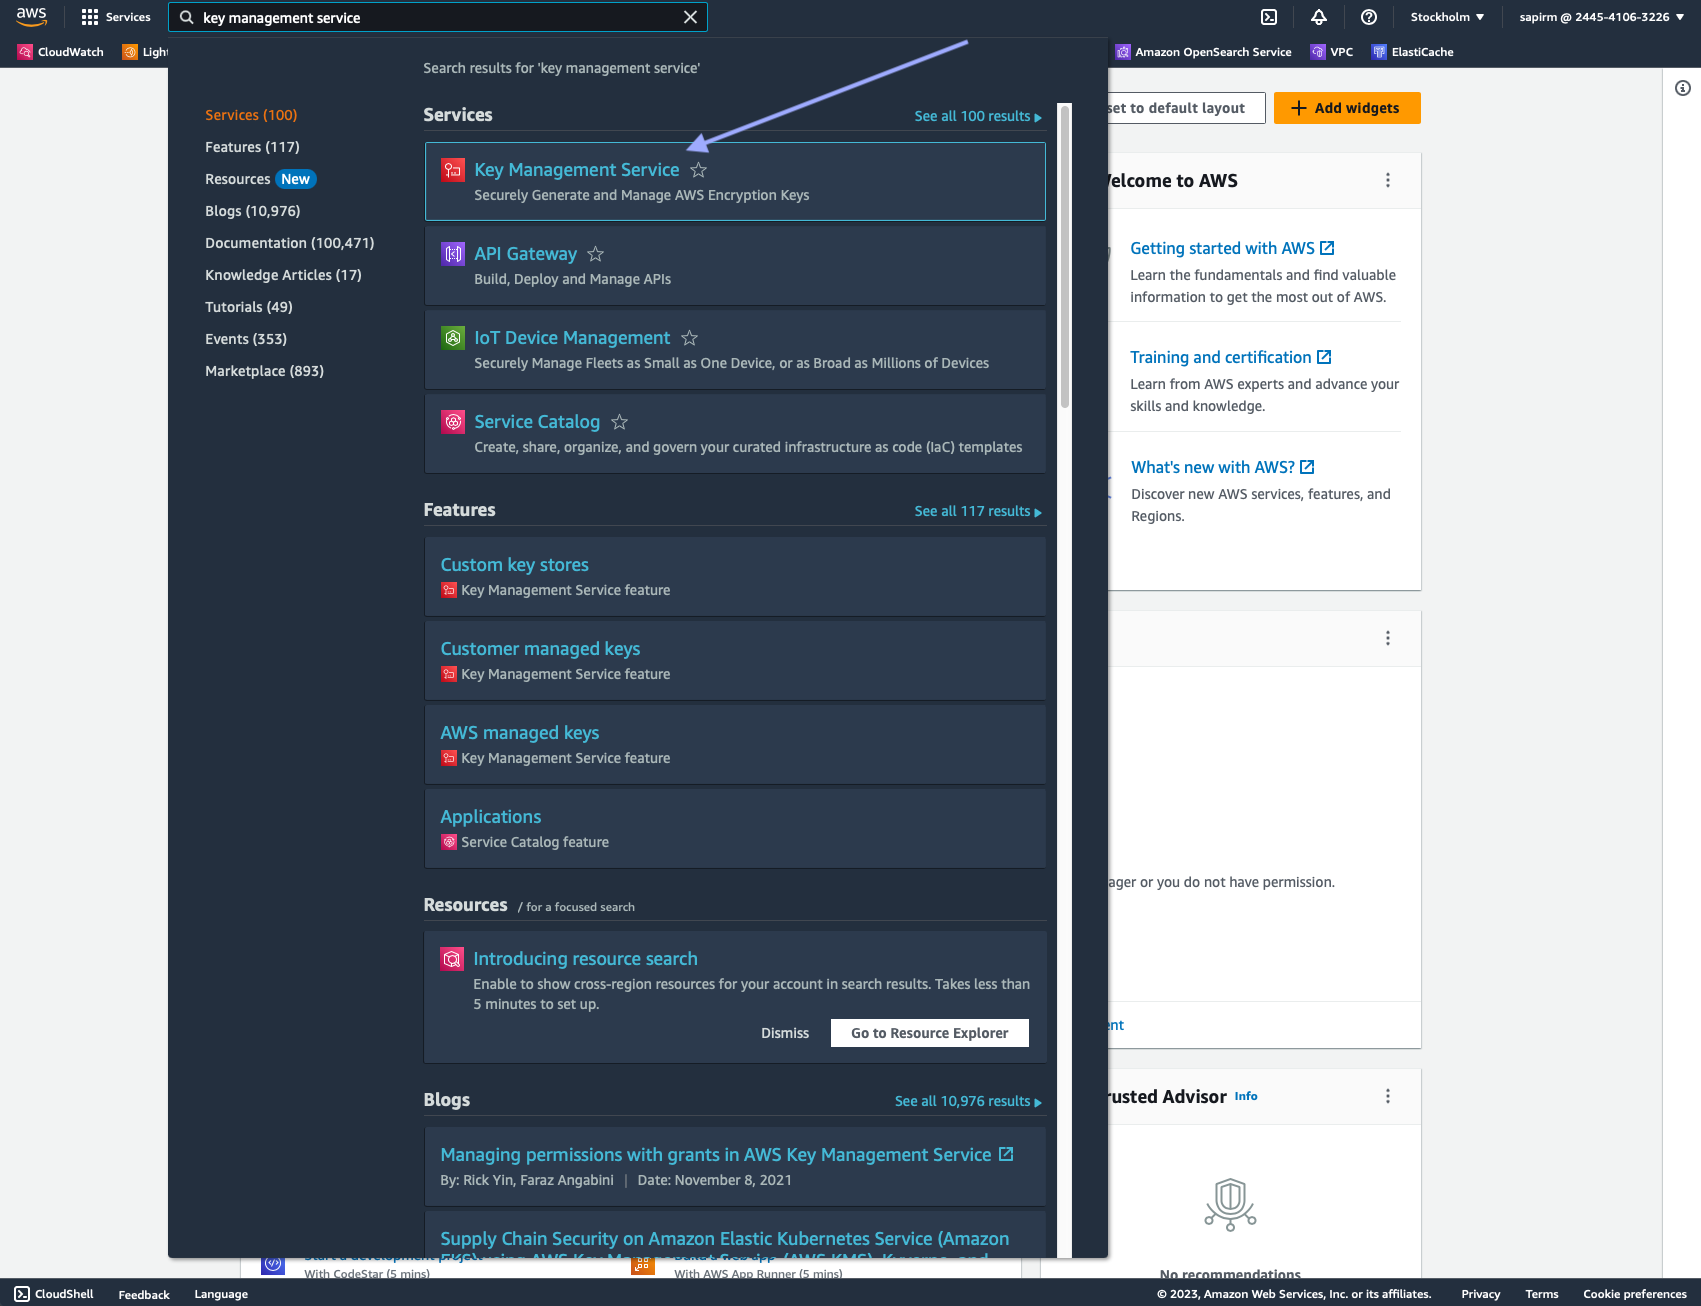This screenshot has height=1306, width=1701.
Task: Clear the search box with the X icon
Action: pos(690,17)
